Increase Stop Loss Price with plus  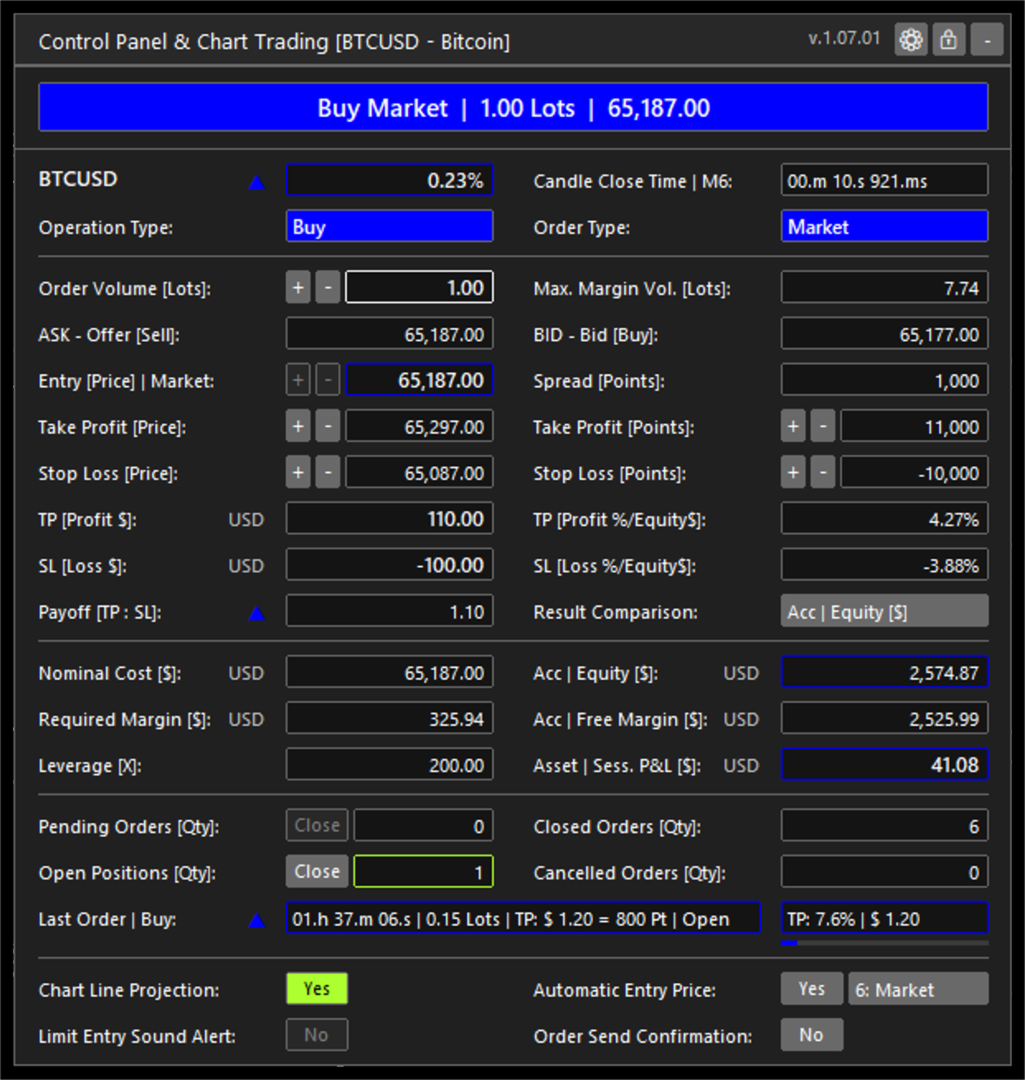tap(298, 472)
